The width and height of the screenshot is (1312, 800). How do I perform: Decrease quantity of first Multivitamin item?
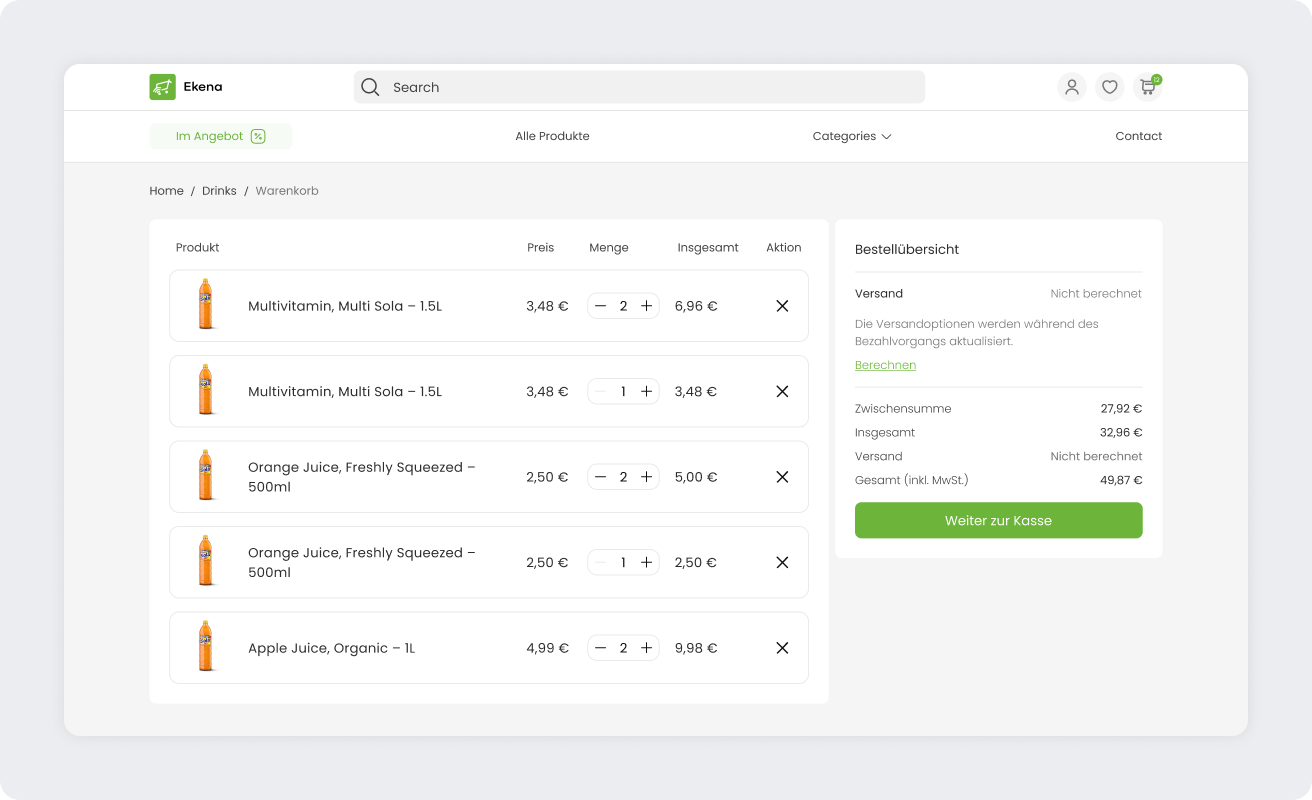[x=600, y=306]
